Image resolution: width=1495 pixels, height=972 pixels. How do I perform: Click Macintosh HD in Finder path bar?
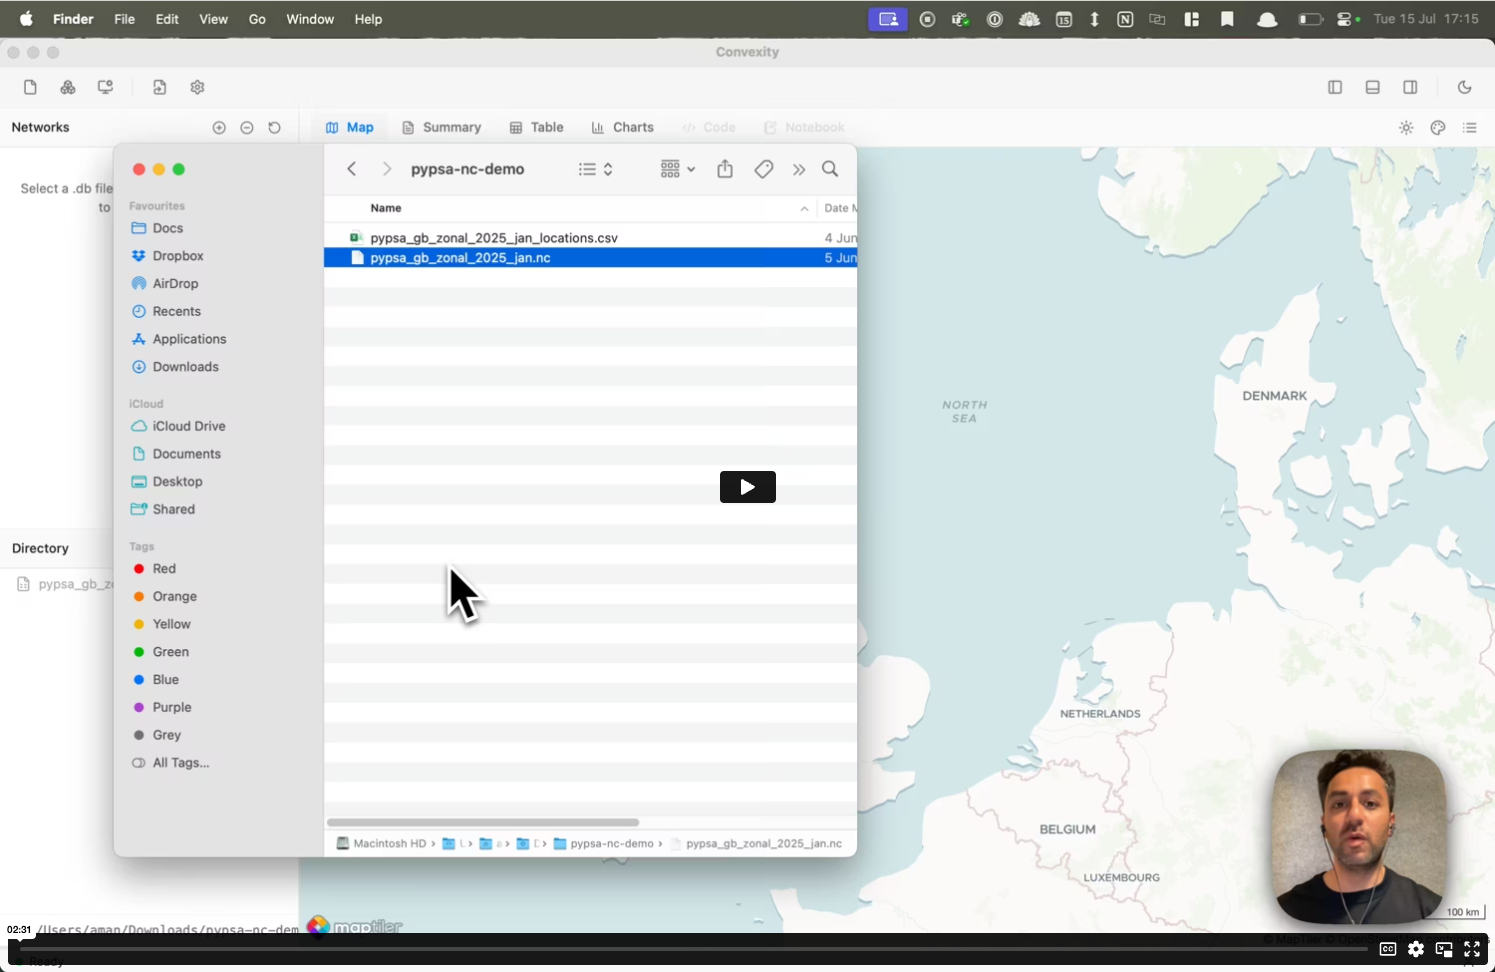(382, 844)
